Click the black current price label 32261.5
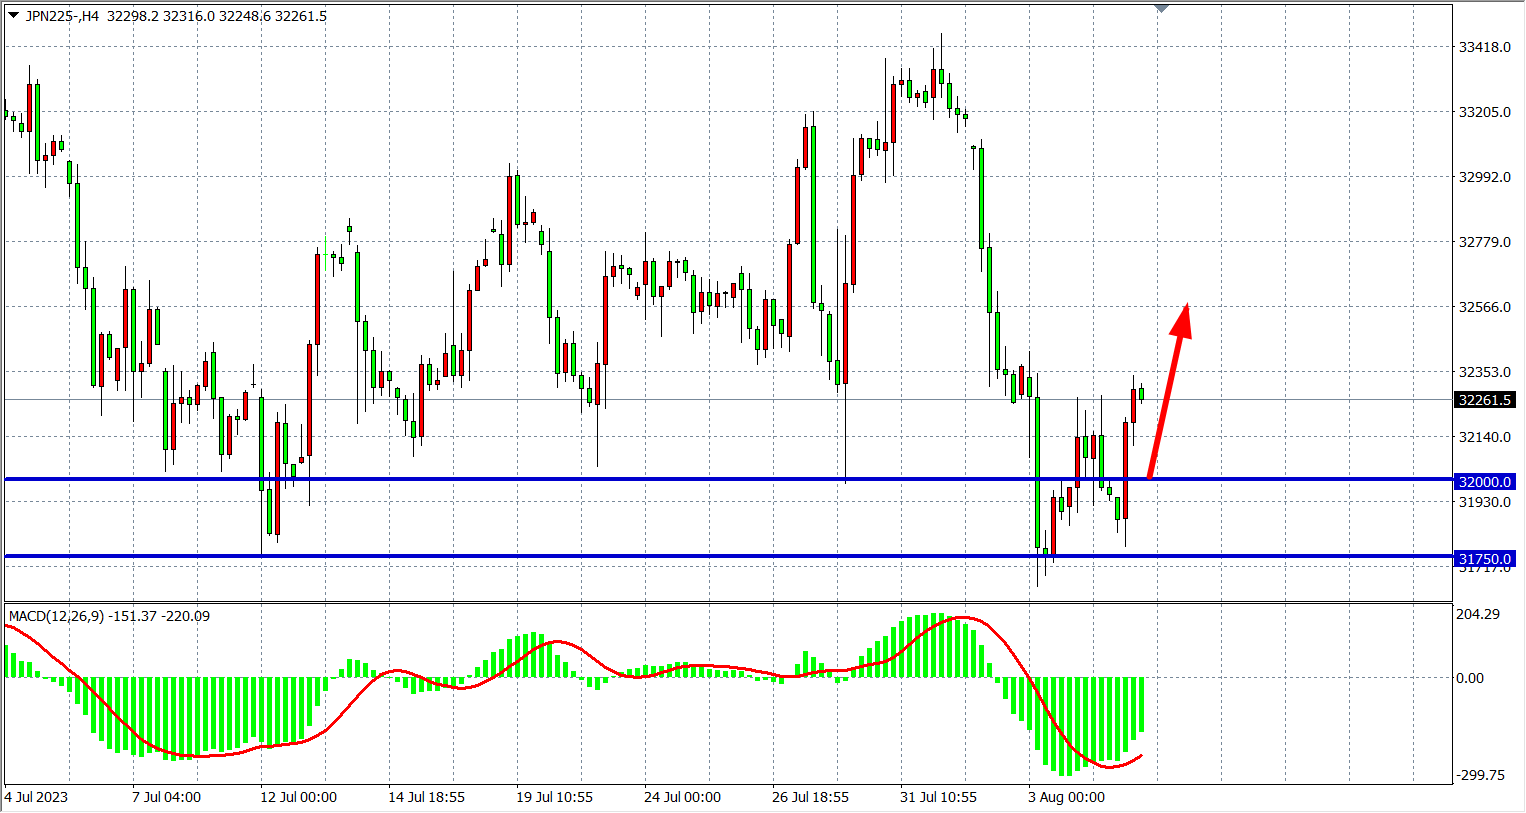 point(1485,400)
